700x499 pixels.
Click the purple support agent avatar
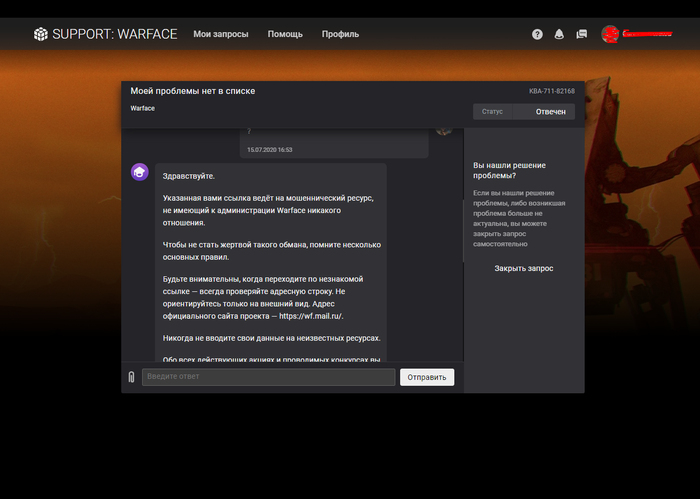click(140, 172)
